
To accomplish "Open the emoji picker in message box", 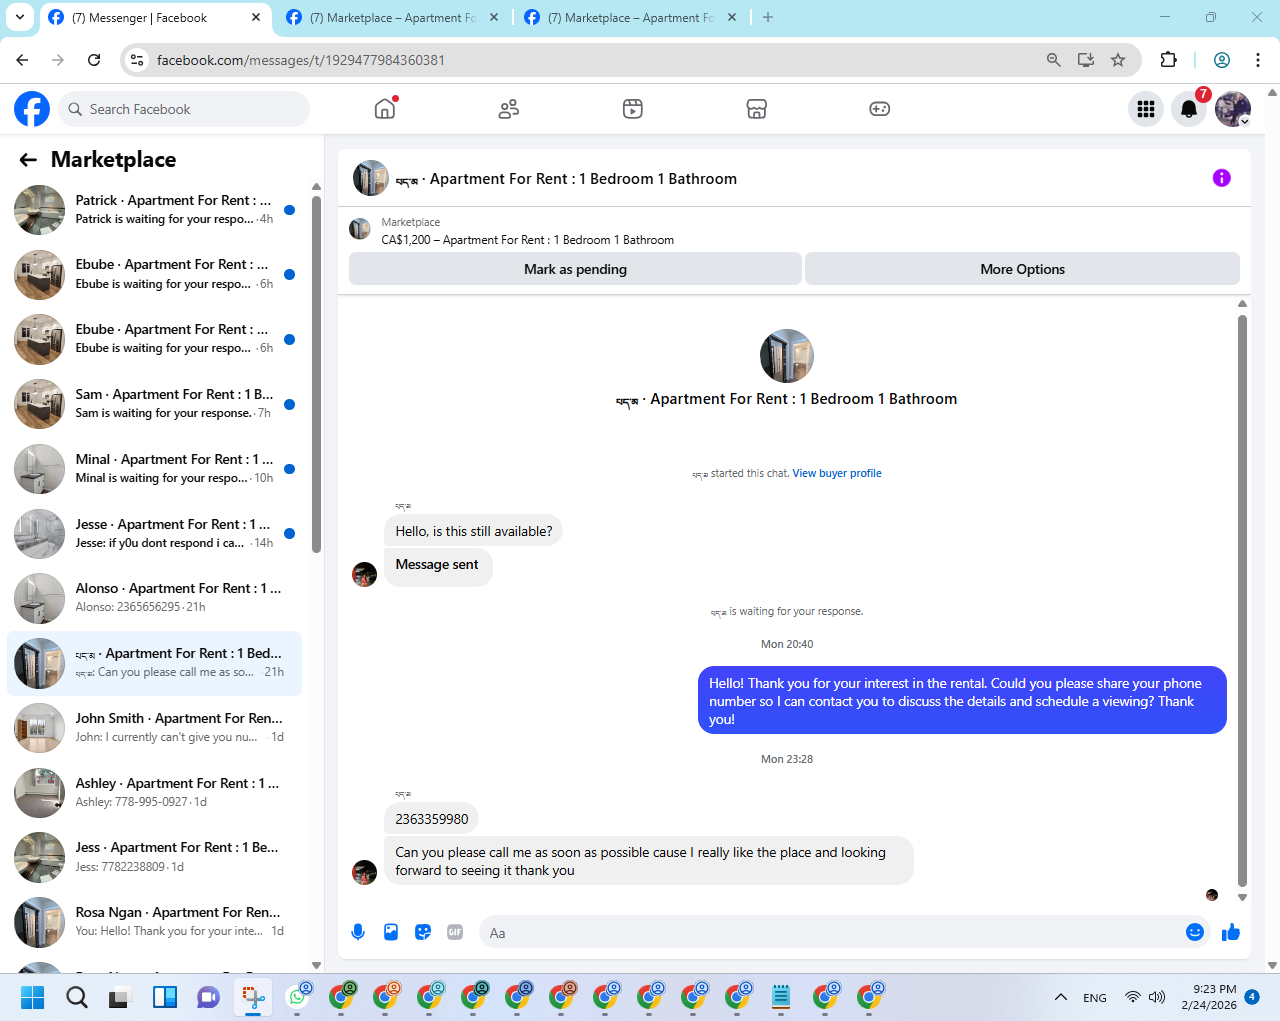I will click(x=1195, y=932).
